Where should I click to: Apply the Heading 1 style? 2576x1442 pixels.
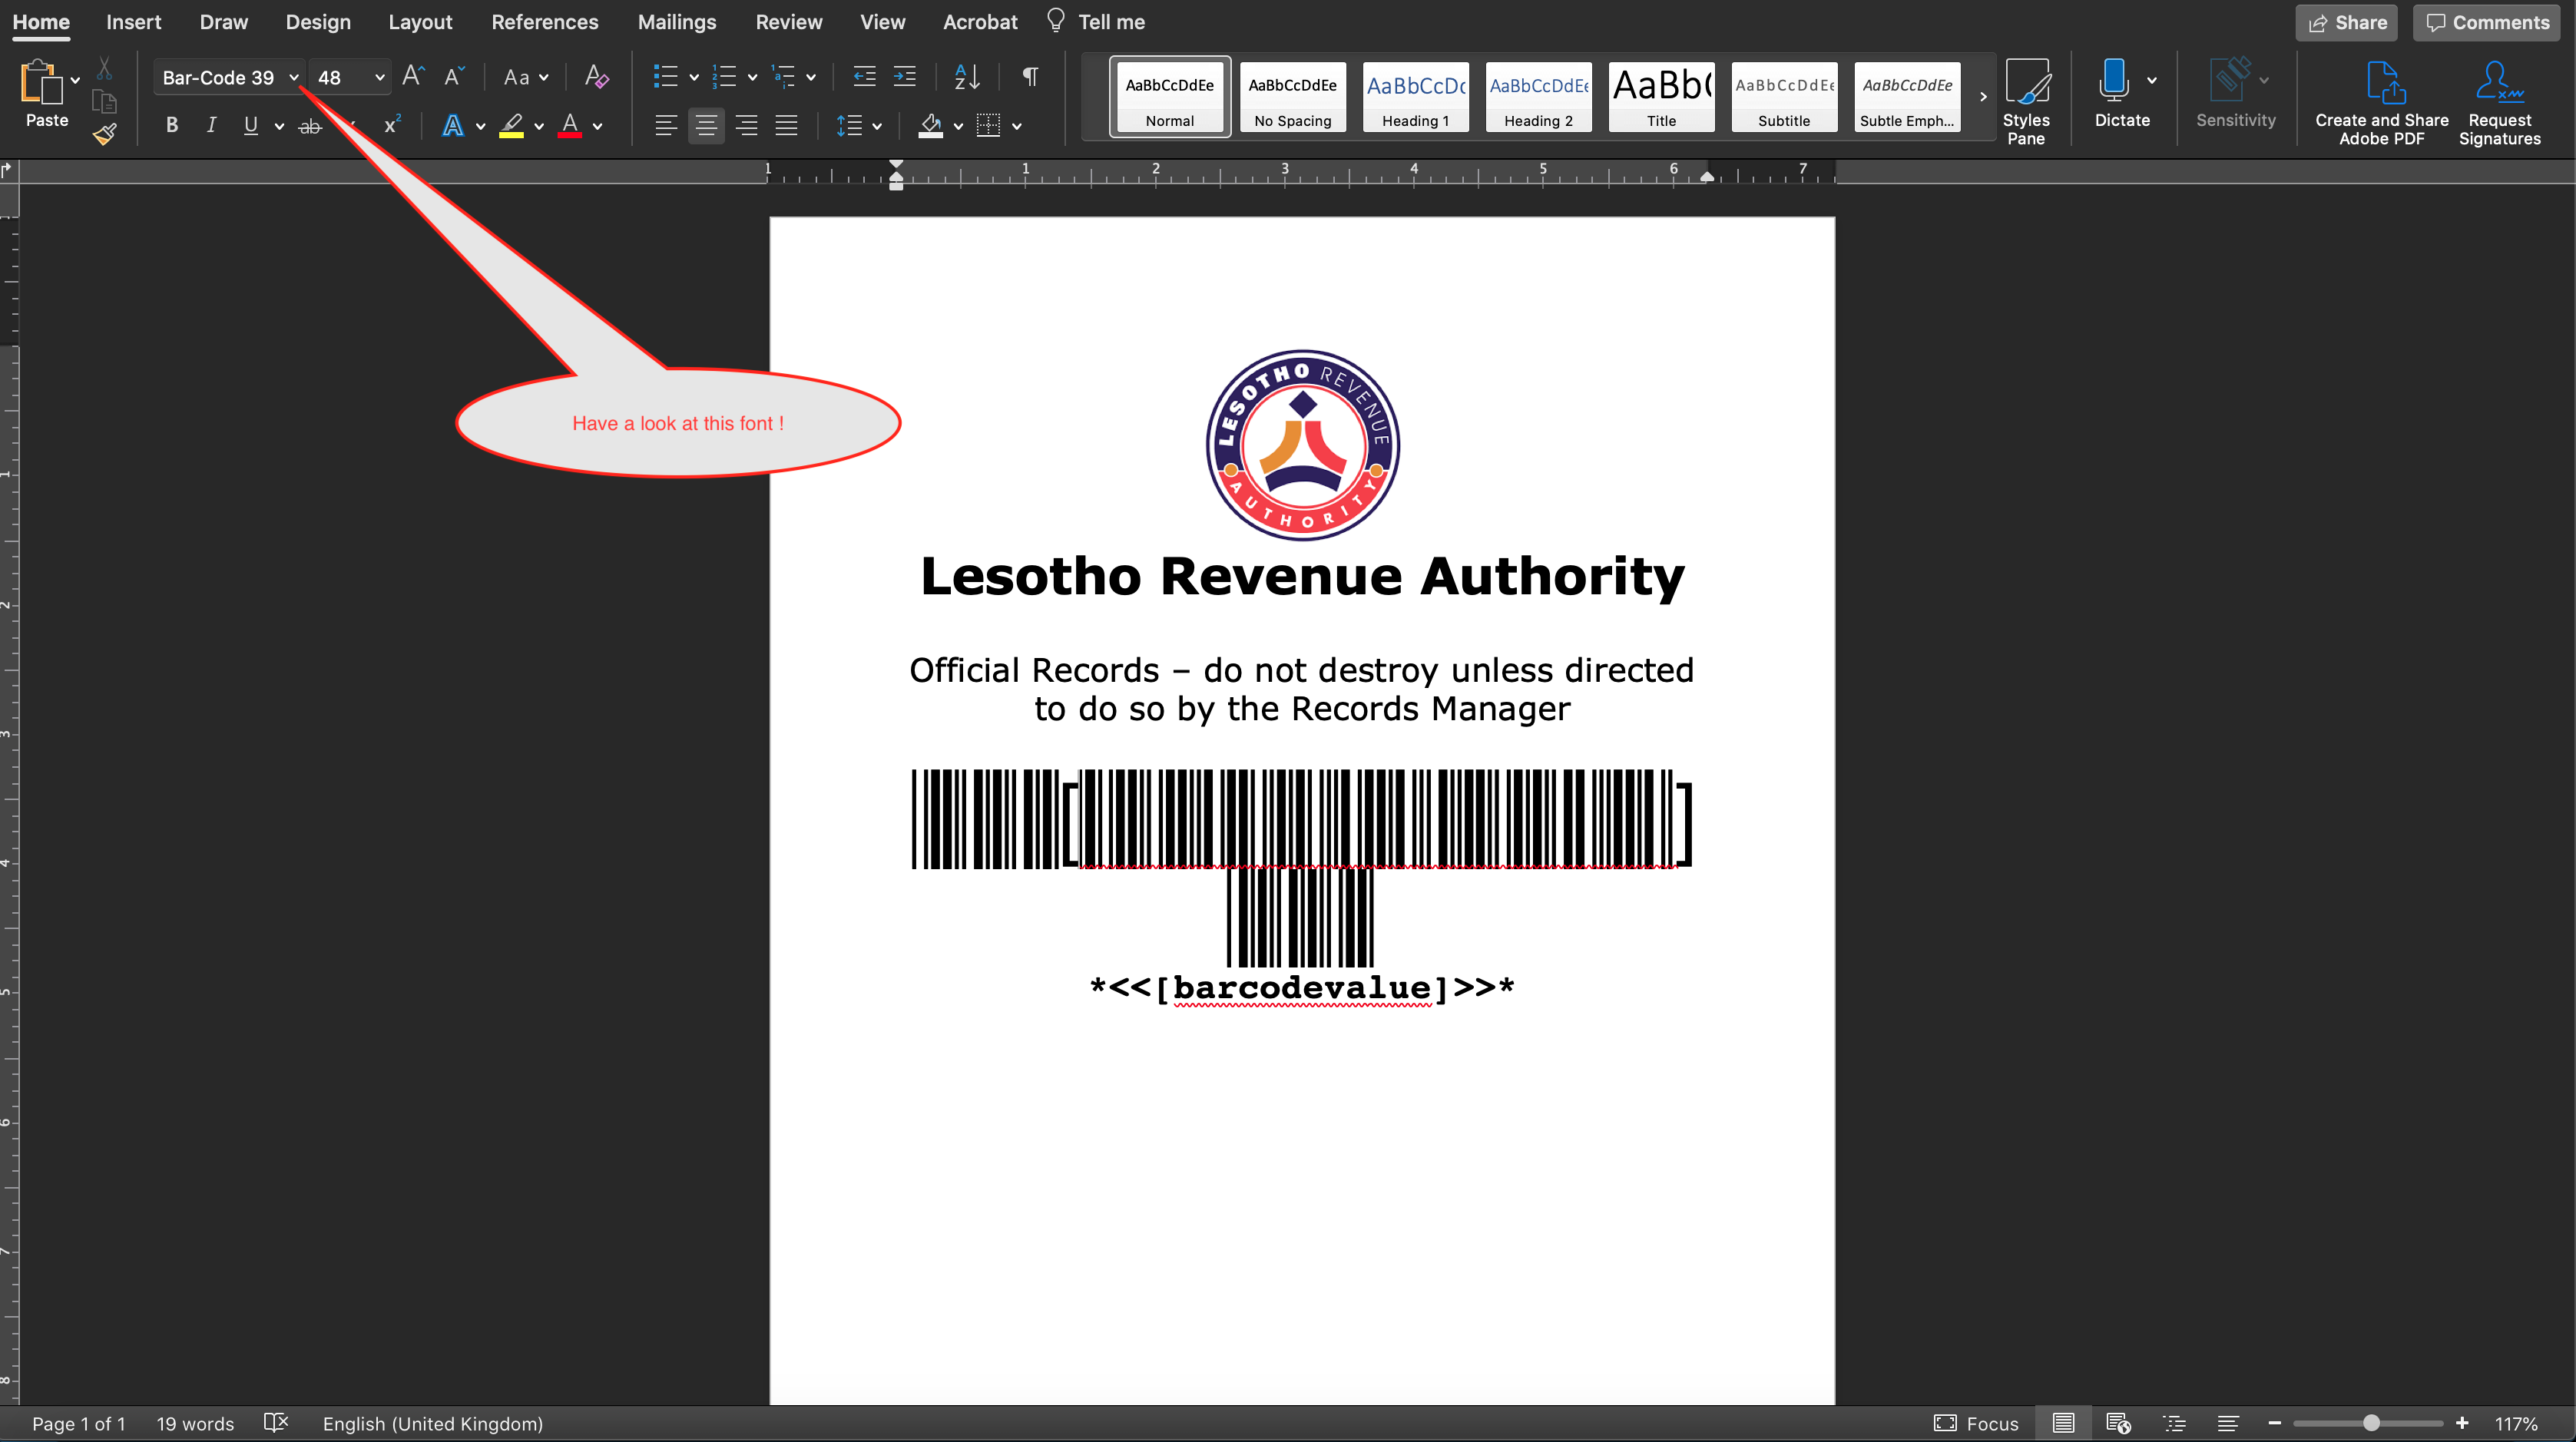coord(1415,96)
